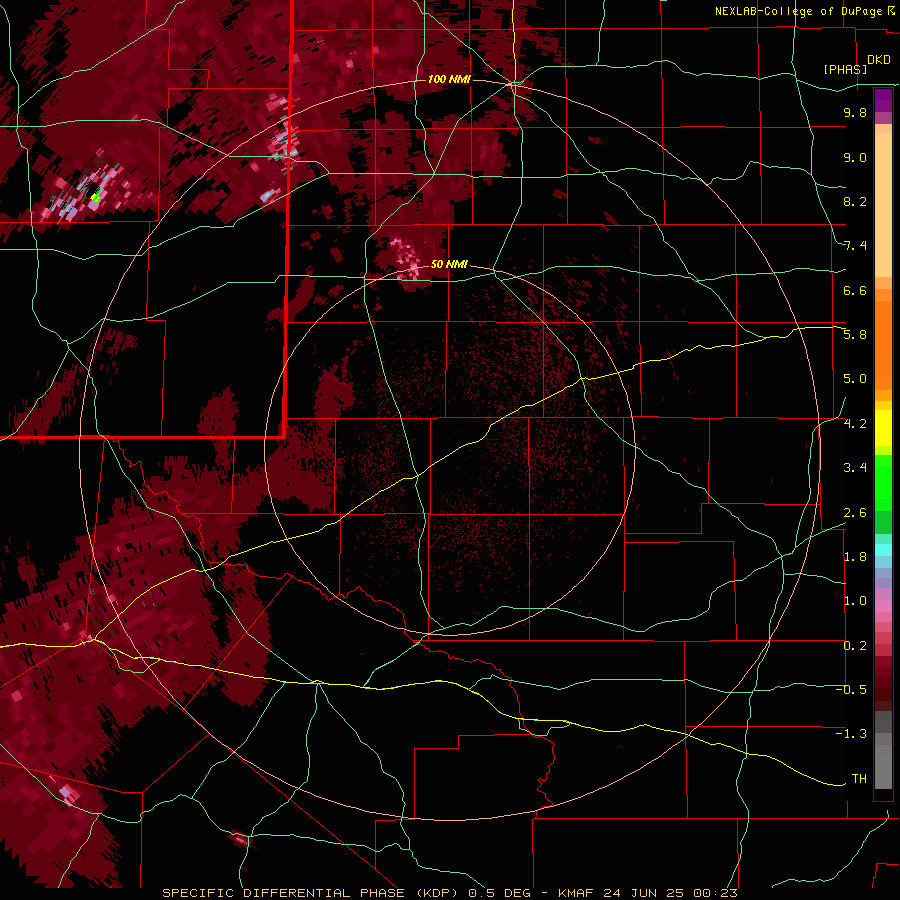This screenshot has height=900, width=900.
Task: Click the purple swatch at top of legend
Action: coord(883,100)
